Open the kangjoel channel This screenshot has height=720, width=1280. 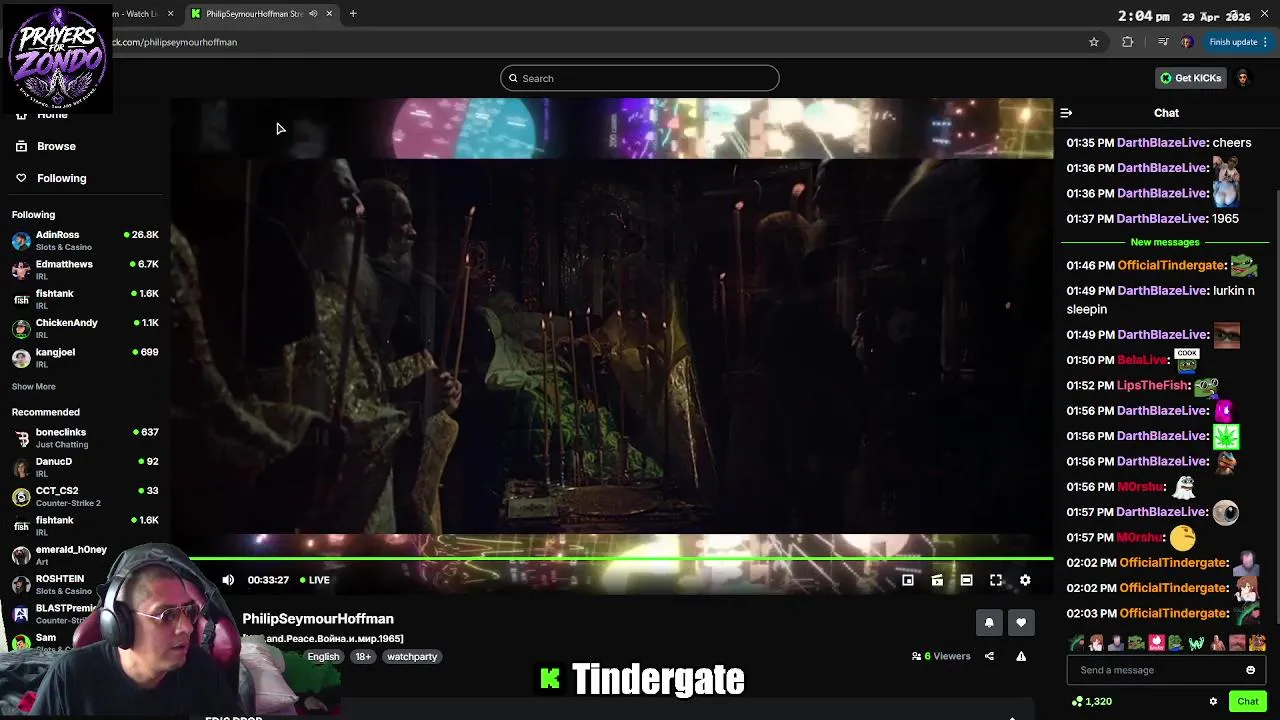click(x=85, y=358)
